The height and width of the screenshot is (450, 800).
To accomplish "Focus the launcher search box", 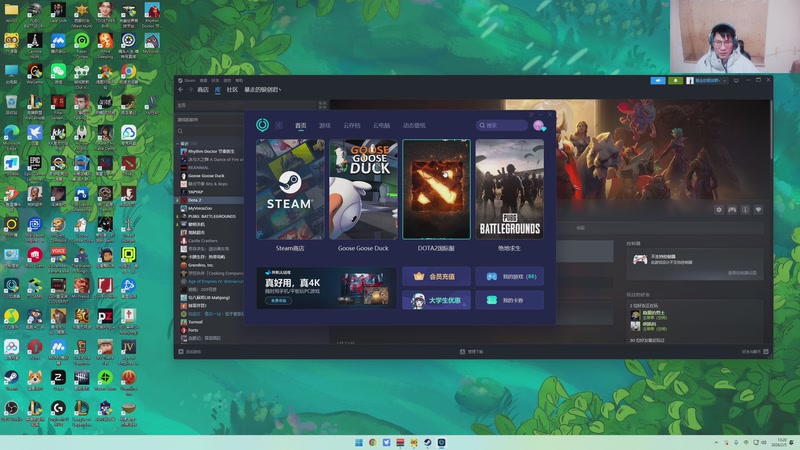I will [502, 125].
